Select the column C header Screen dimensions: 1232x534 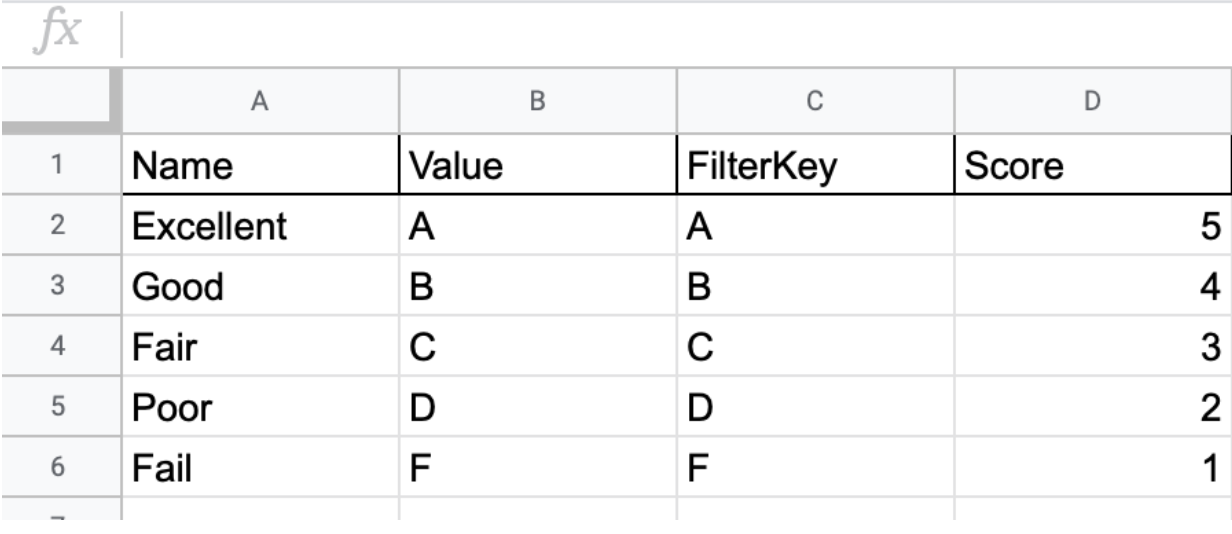[814, 100]
